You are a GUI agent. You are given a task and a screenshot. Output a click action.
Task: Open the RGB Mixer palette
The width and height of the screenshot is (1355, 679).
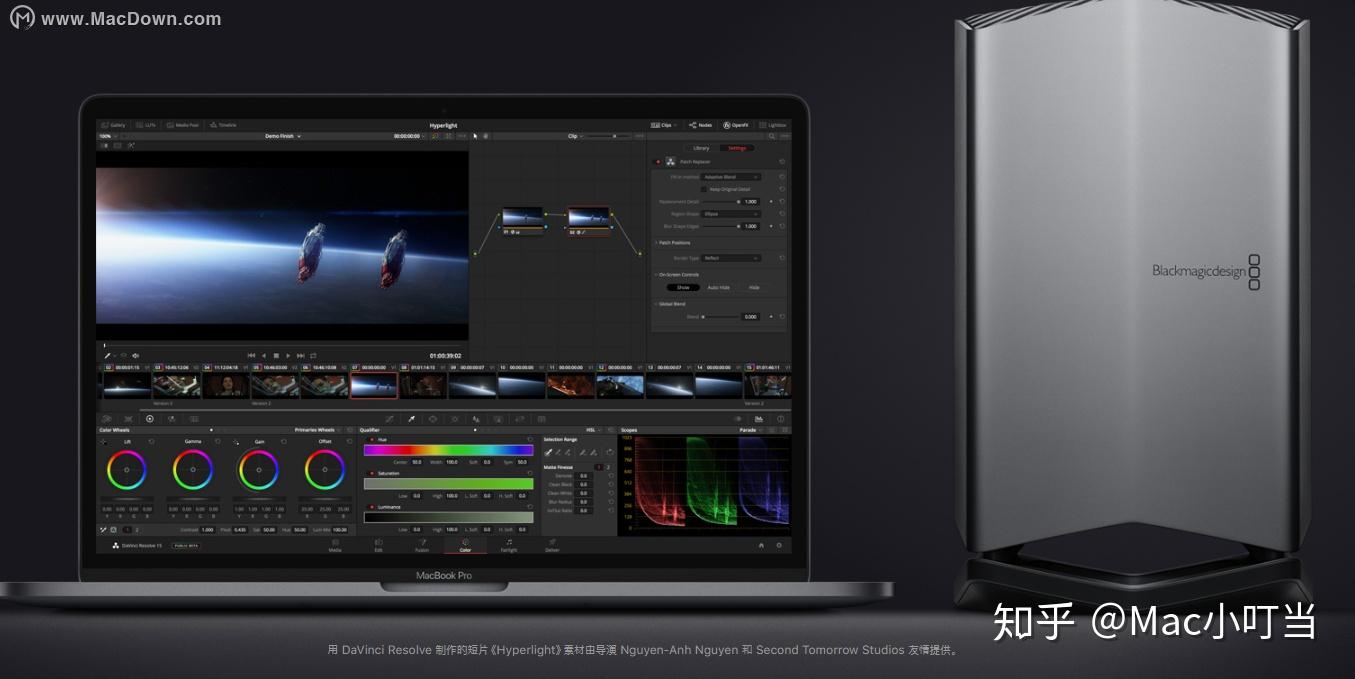tap(172, 419)
